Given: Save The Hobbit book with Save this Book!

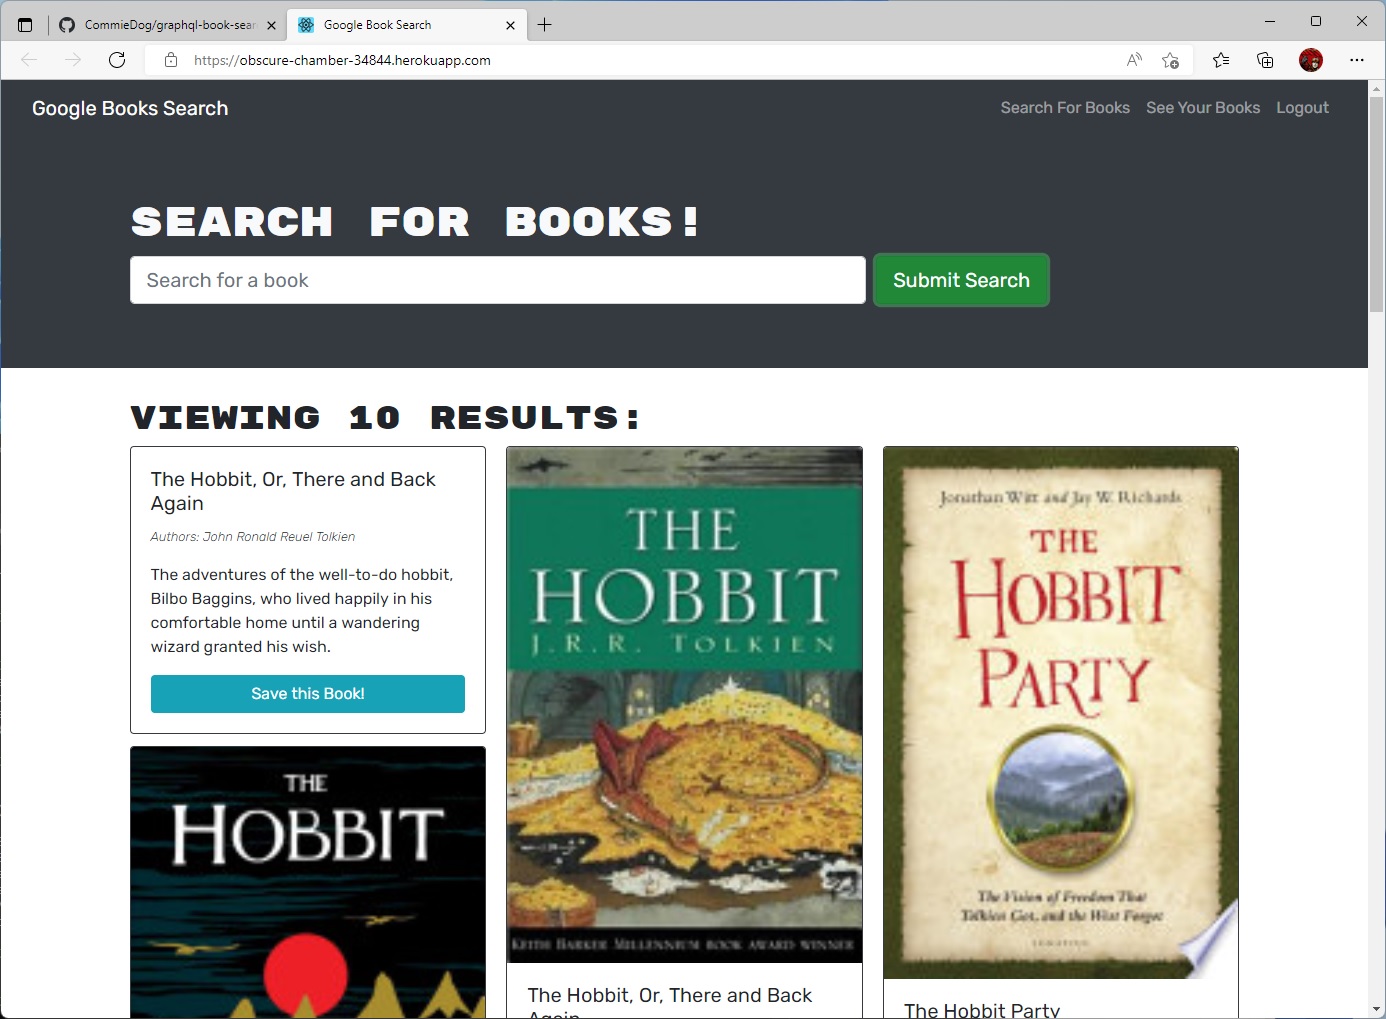Looking at the screenshot, I should pos(307,693).
